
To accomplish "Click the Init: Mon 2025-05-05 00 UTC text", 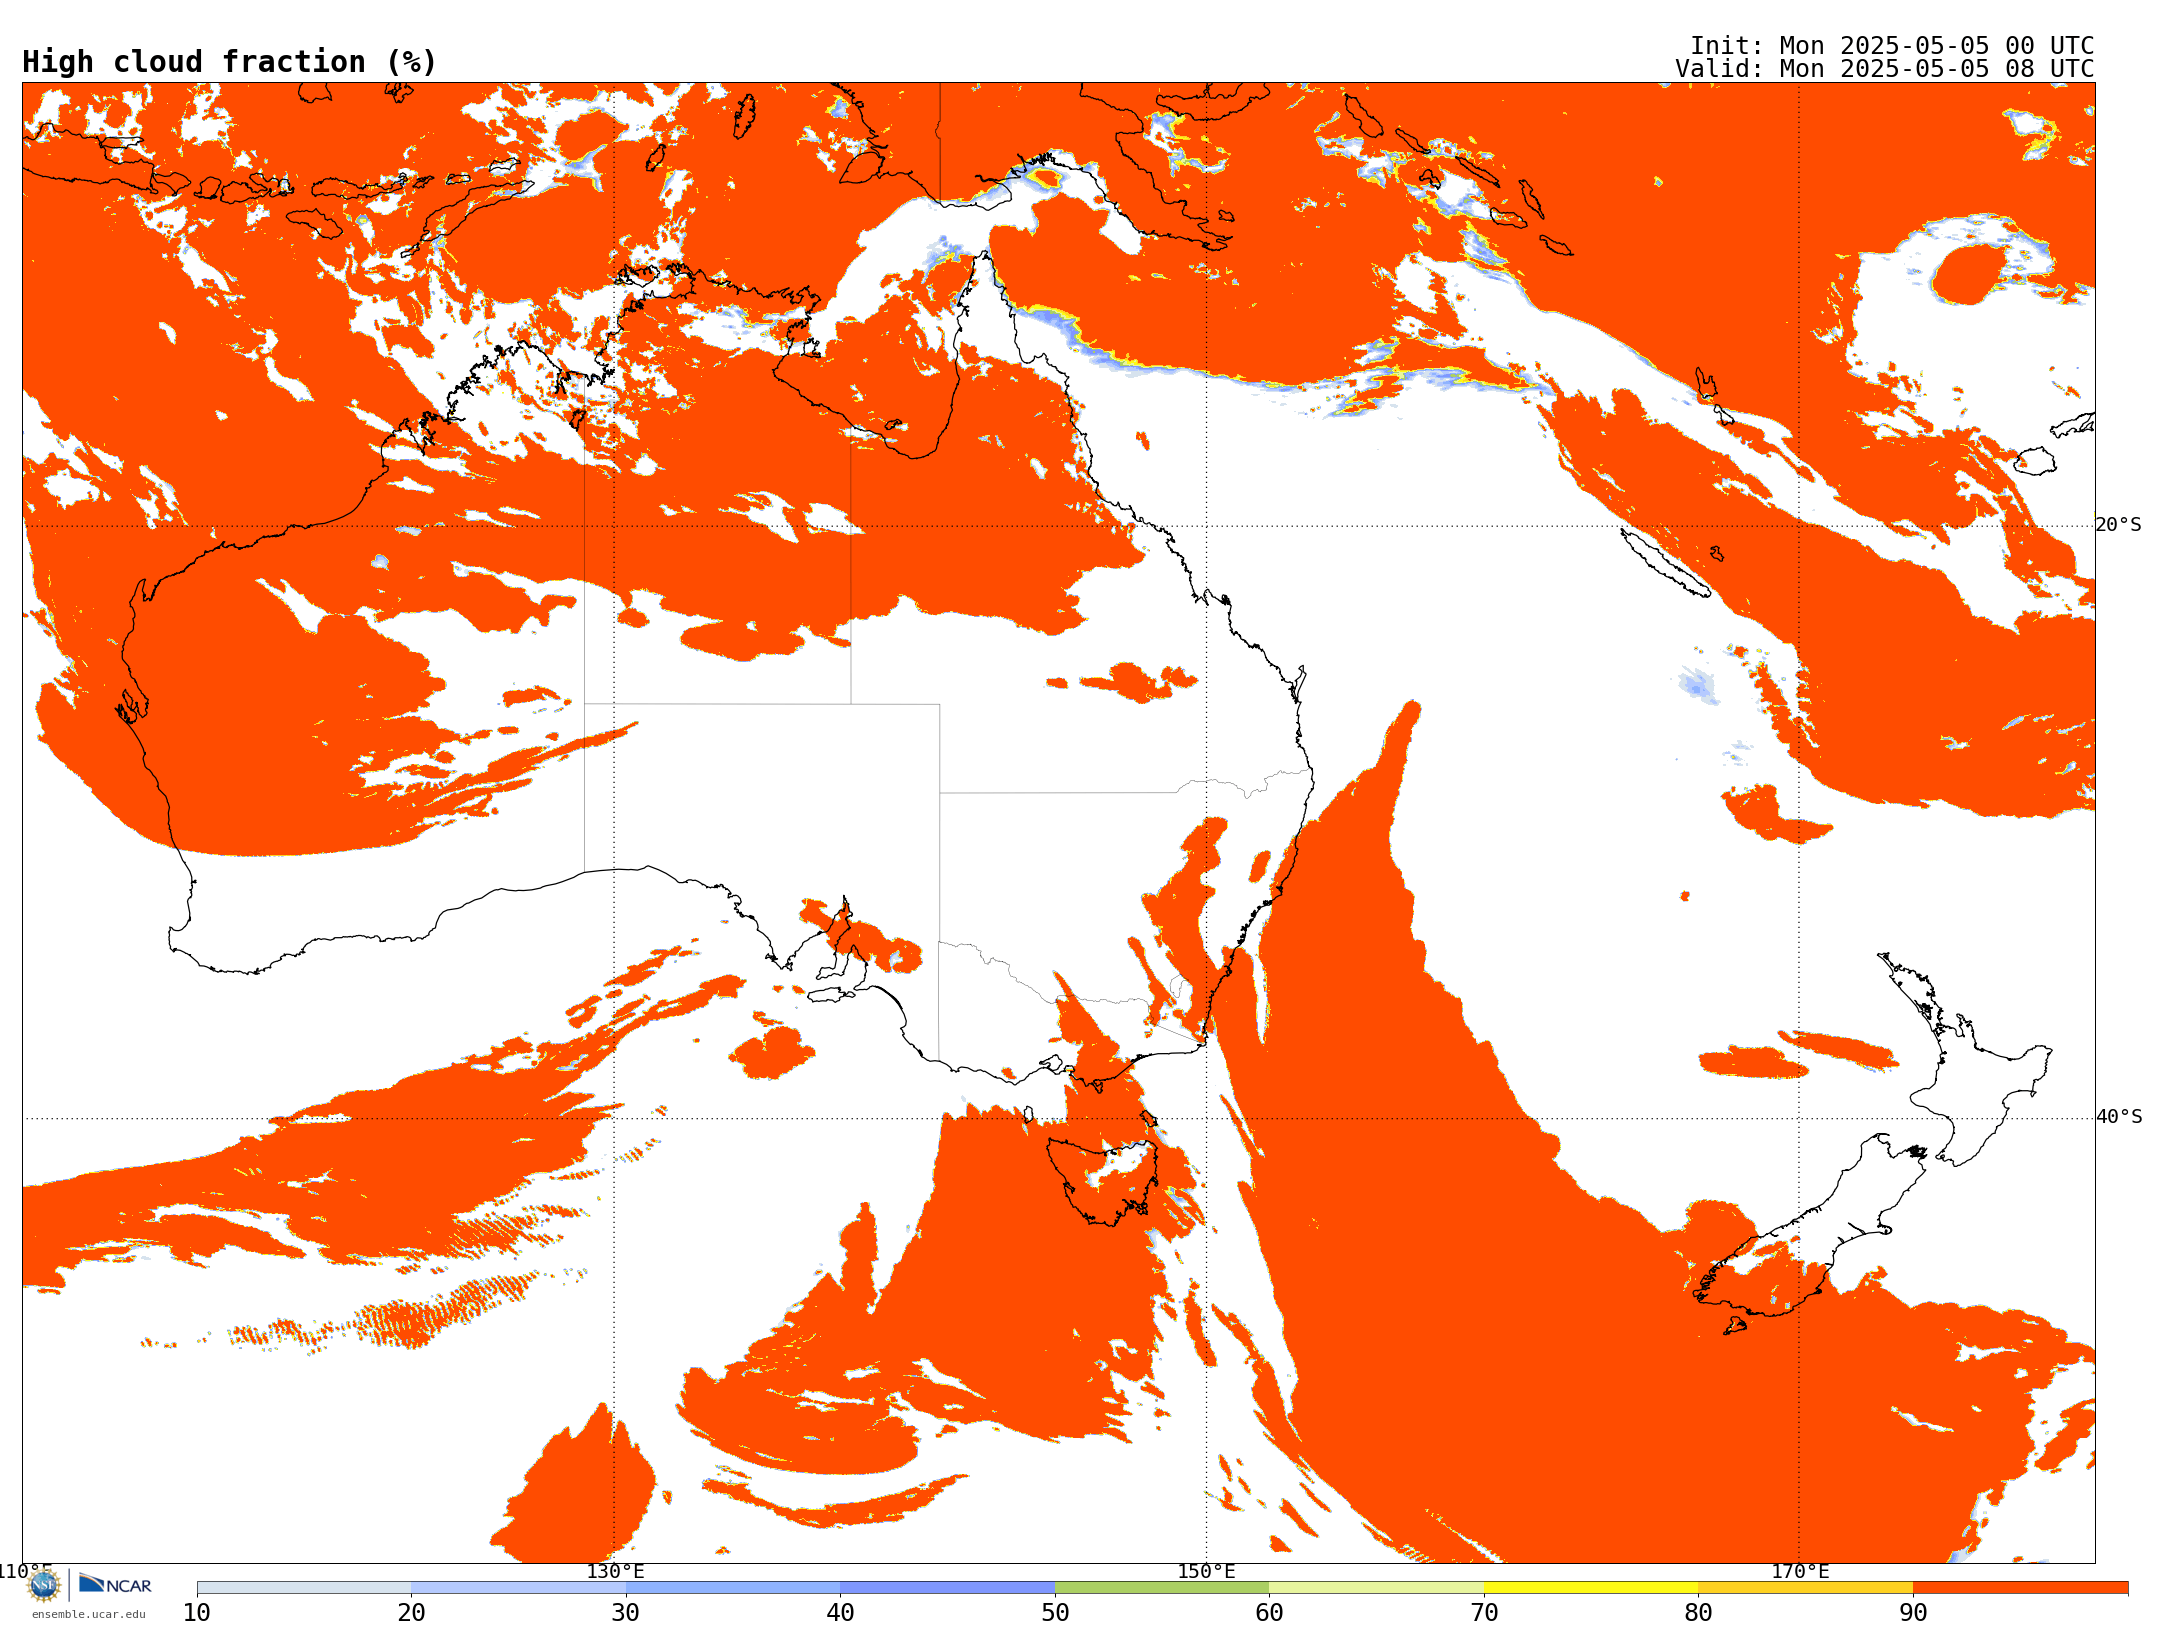I will [x=1892, y=46].
